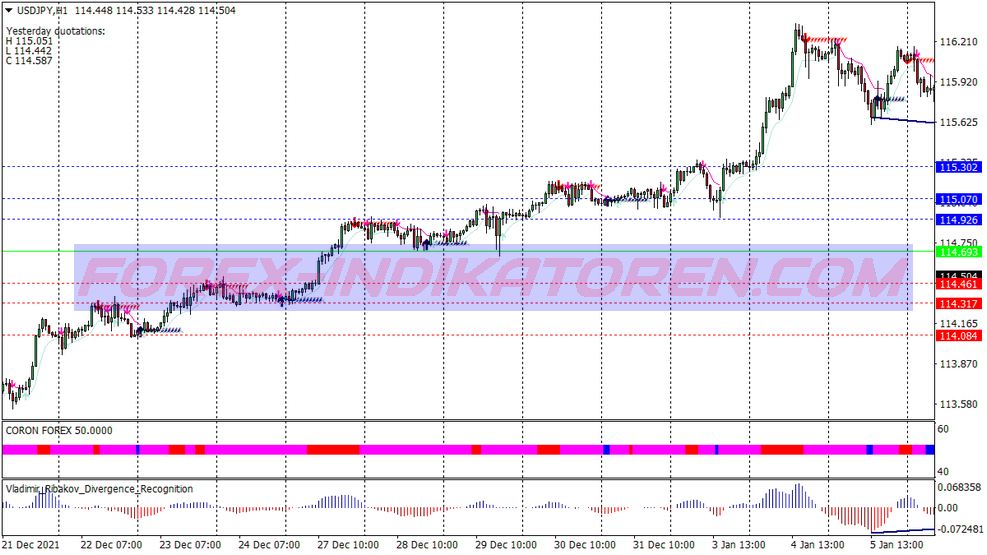Select the red 114.084 price level label
Screen dimensions: 987x555
[959, 336]
